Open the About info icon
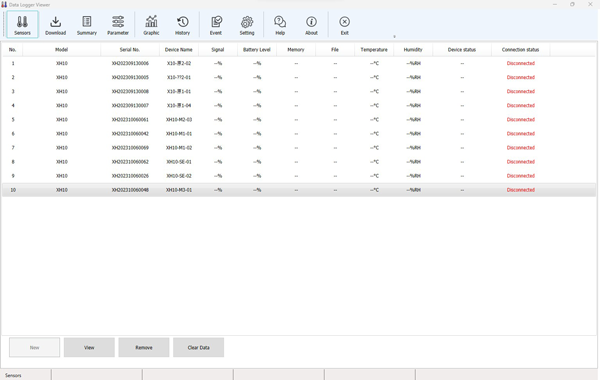The height and width of the screenshot is (380, 600). (x=311, y=25)
